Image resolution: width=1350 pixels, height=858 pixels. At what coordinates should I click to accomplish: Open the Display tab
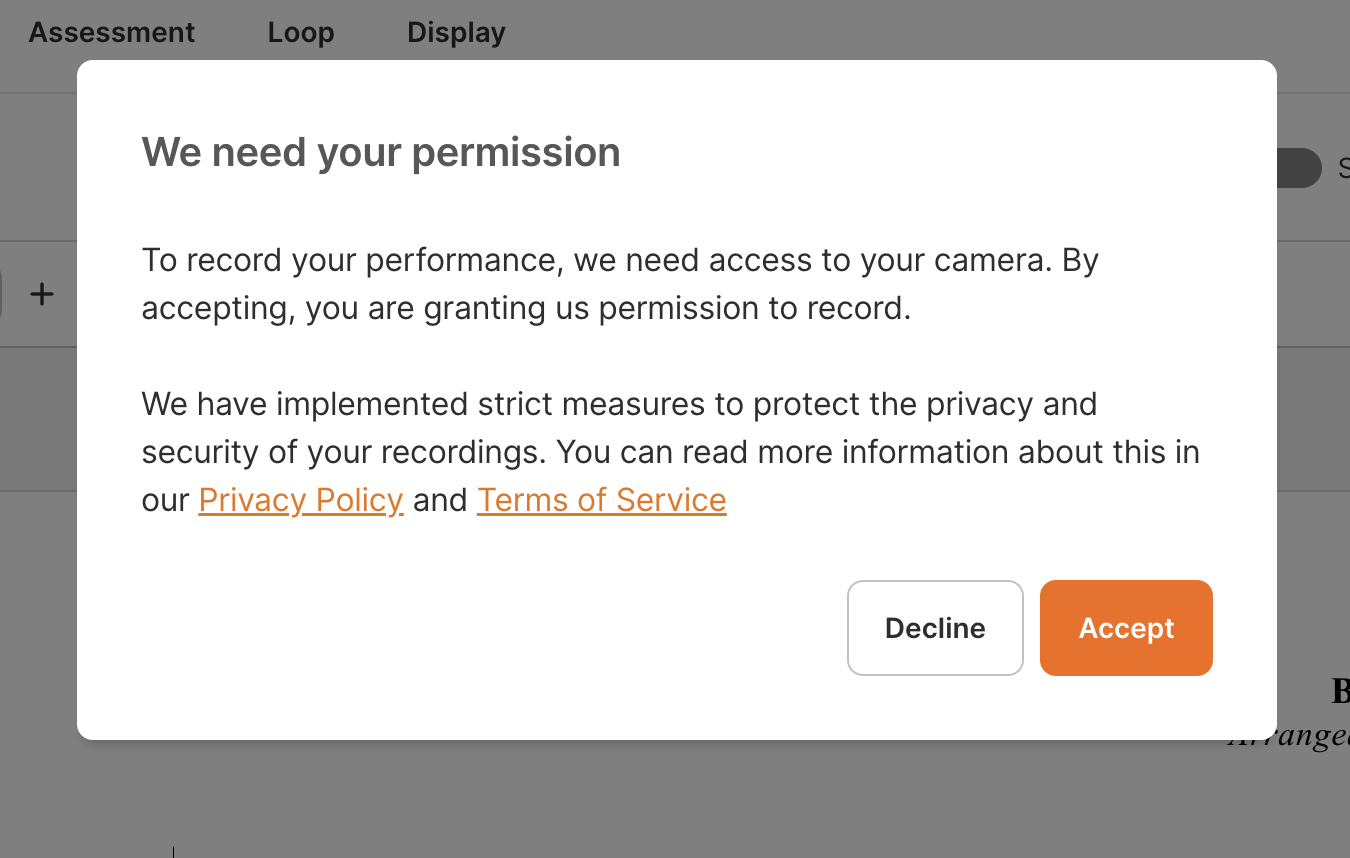click(x=456, y=32)
